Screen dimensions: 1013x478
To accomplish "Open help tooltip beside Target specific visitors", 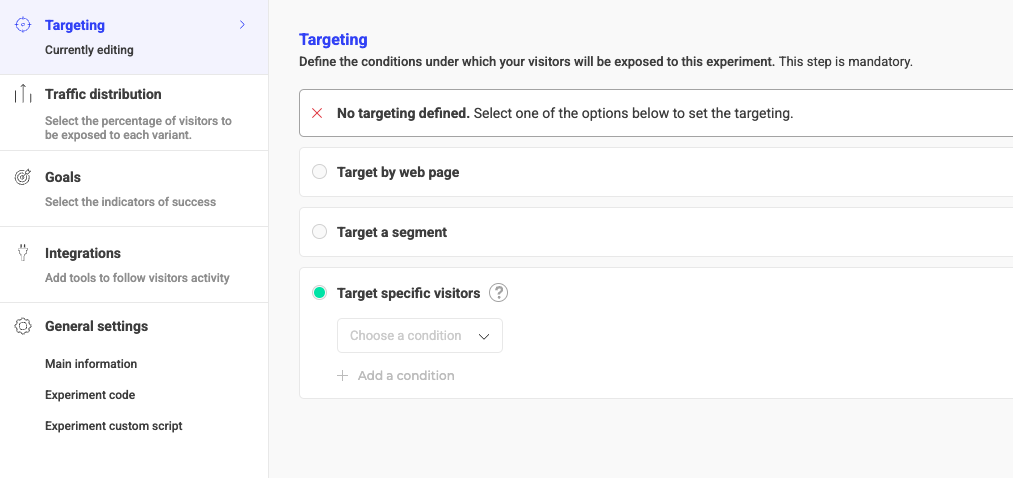I will point(499,293).
